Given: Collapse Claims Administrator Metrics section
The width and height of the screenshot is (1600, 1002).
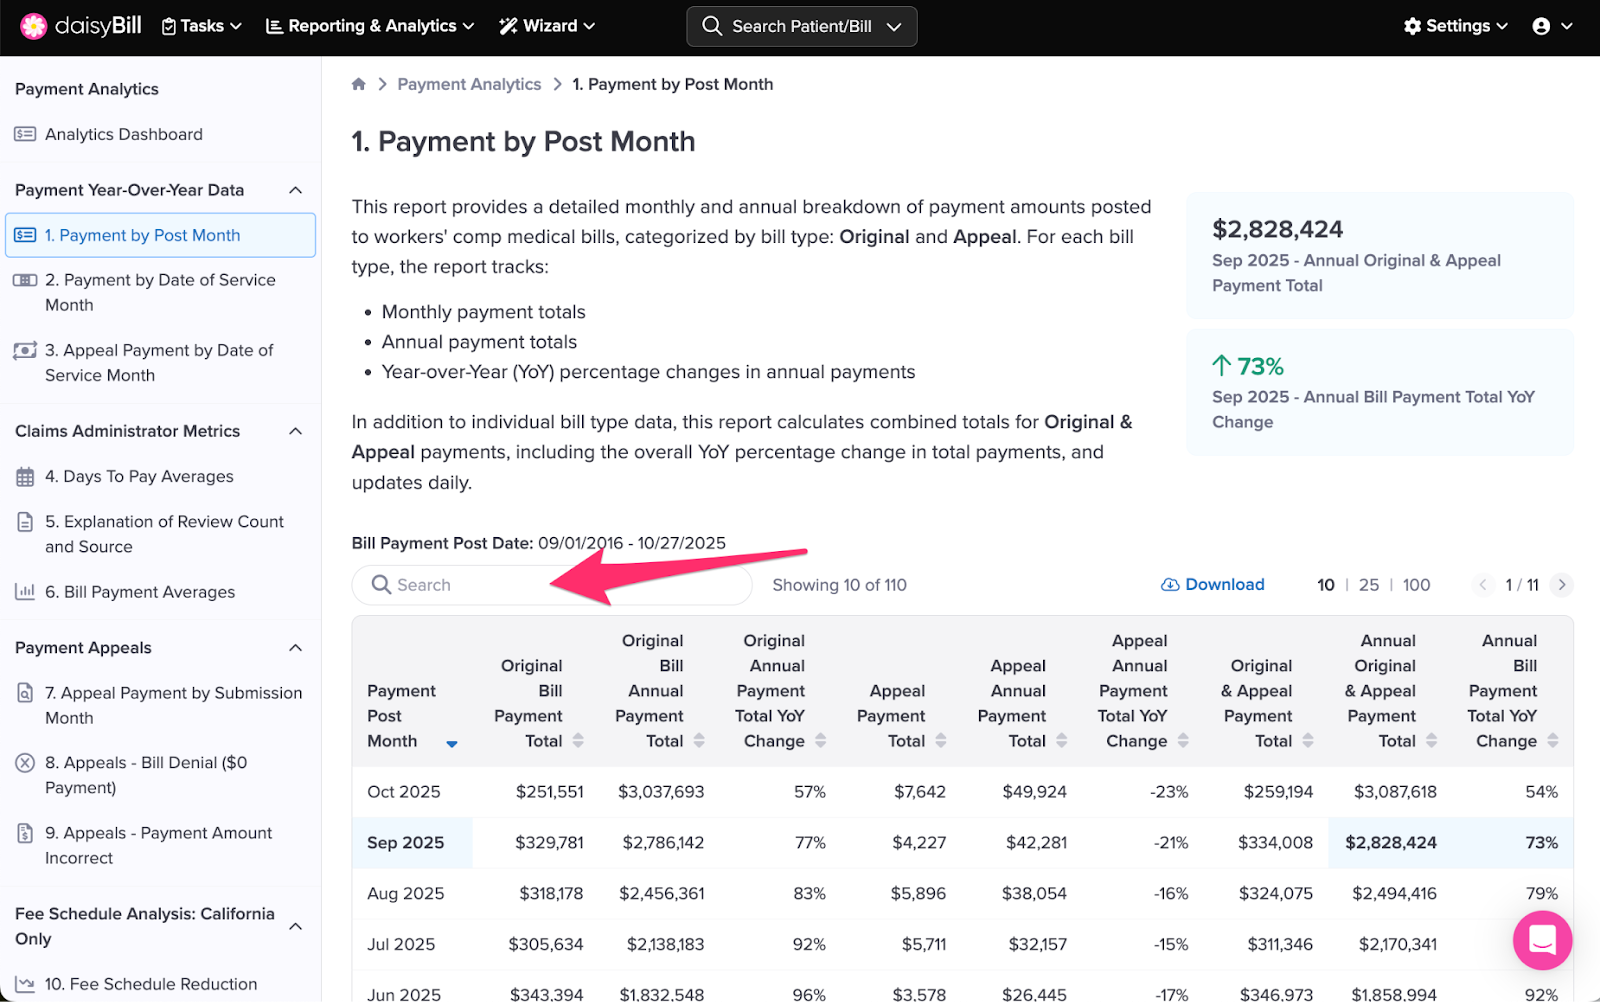Looking at the screenshot, I should [296, 431].
